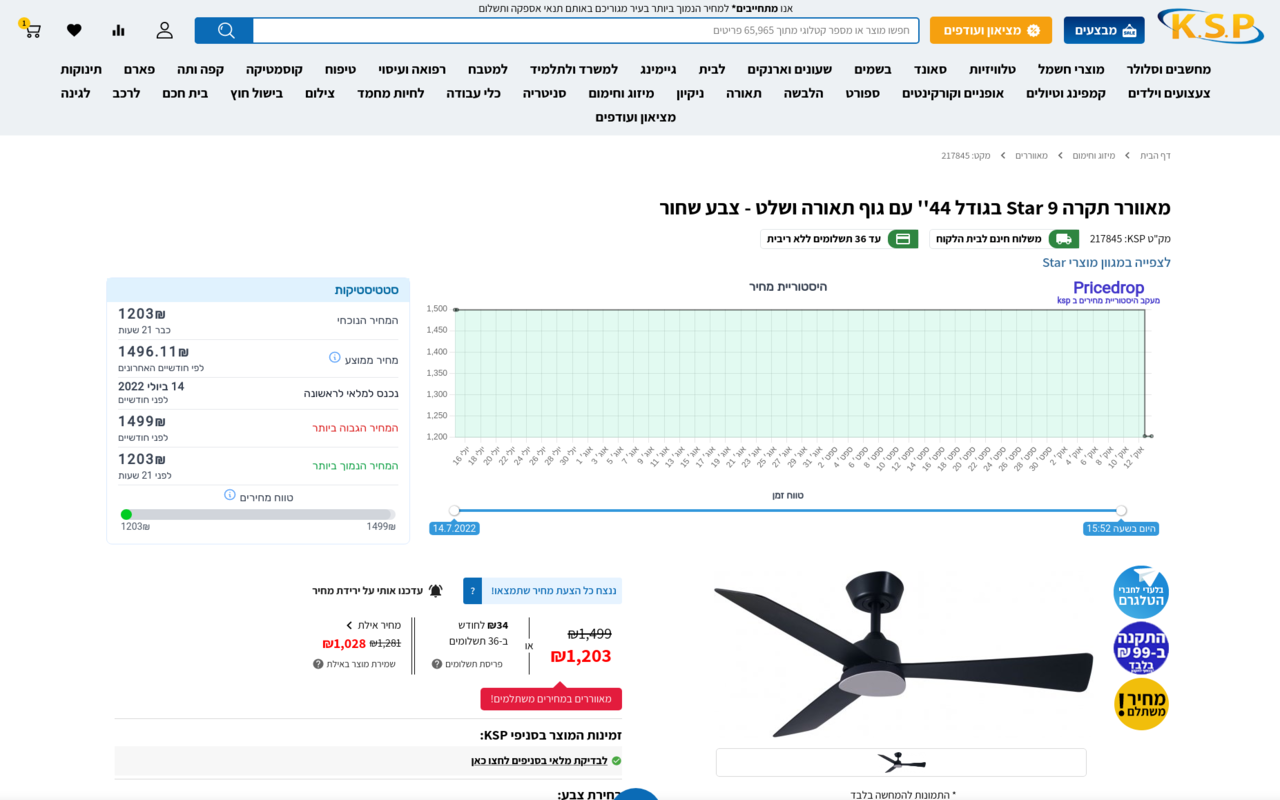Screen dimensions: 1280x800
Task: Expand מחיר אילת chevron
Action: point(350,626)
